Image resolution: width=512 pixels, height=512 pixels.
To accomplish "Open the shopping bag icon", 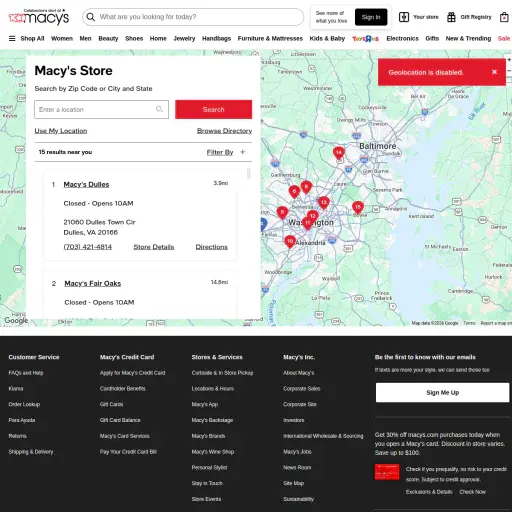I will pyautogui.click(x=504, y=17).
